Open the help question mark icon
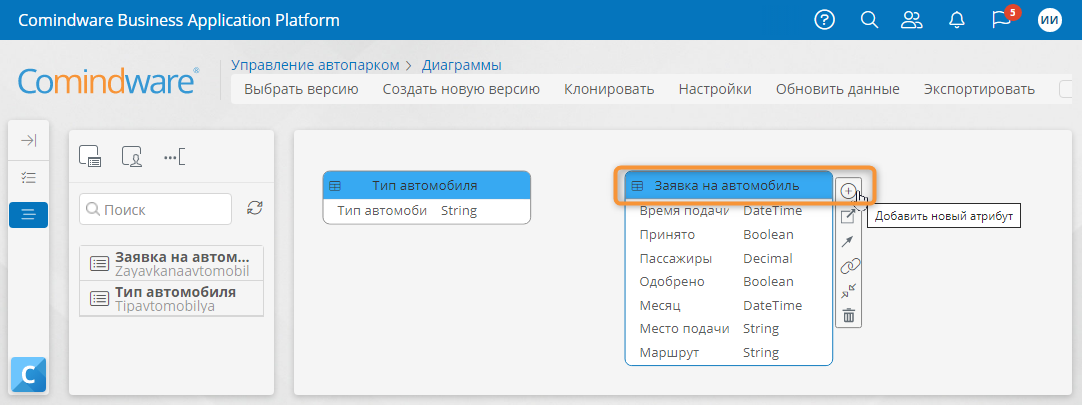 click(825, 20)
